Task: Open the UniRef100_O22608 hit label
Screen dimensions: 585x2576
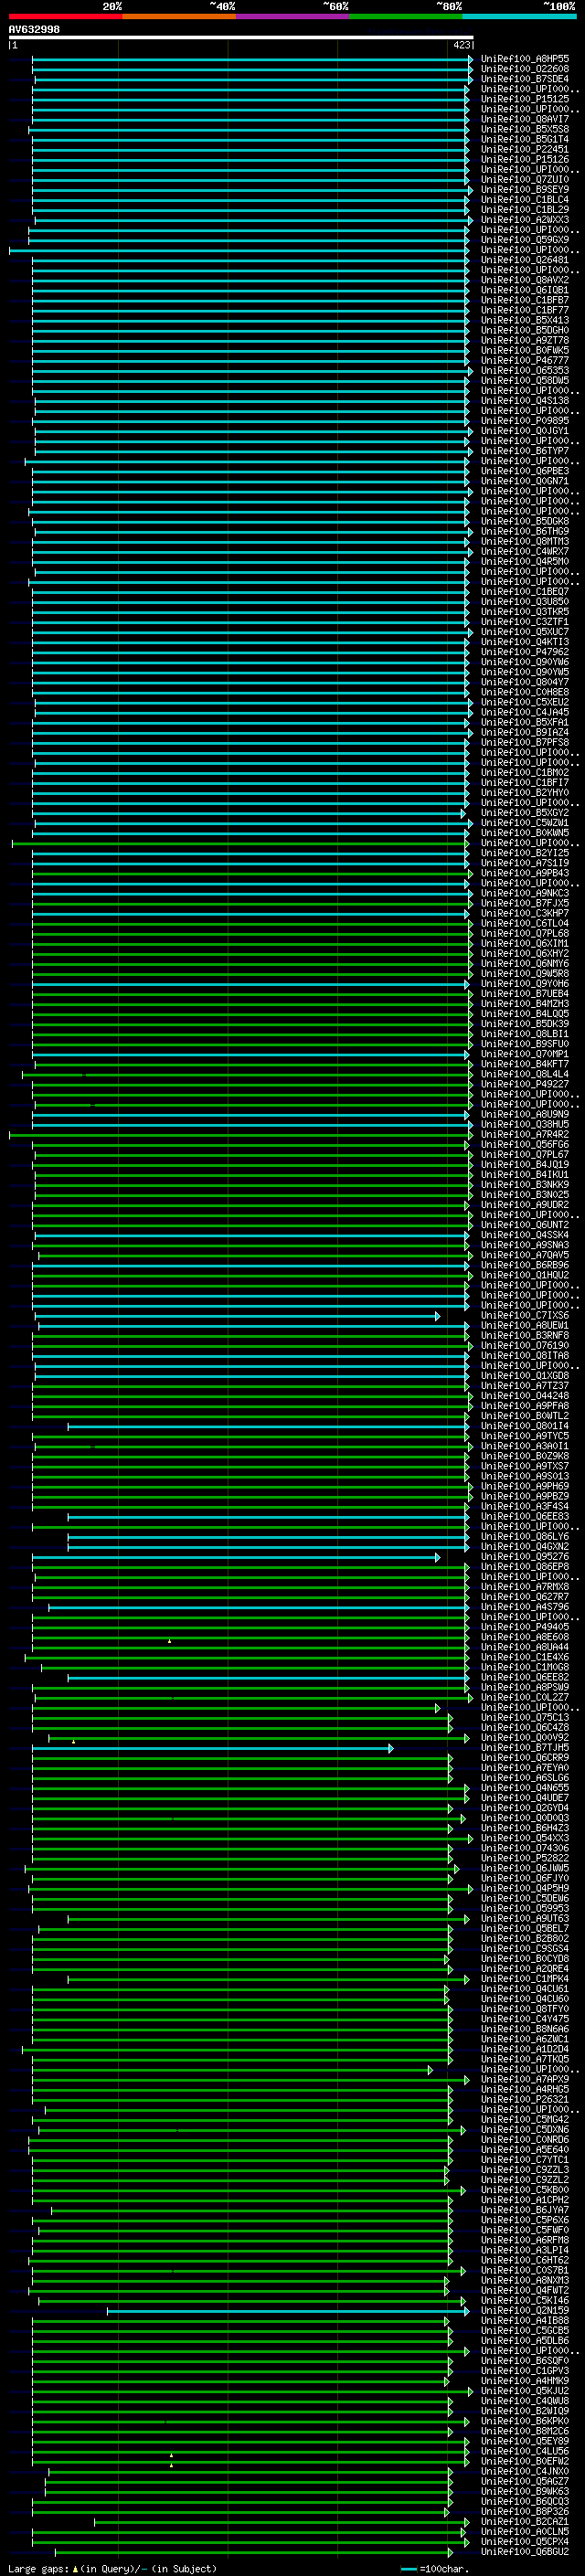Action: (524, 69)
